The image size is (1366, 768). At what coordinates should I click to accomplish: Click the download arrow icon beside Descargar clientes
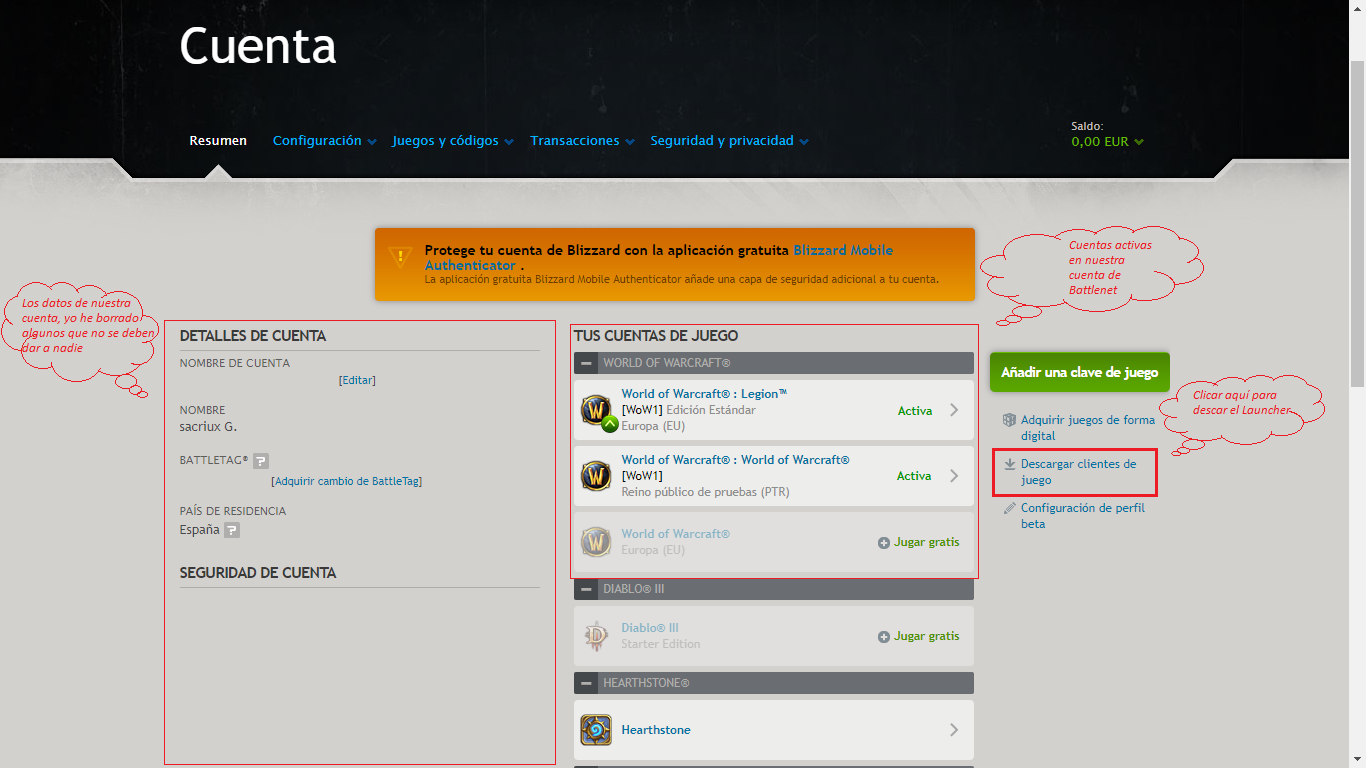click(1010, 464)
